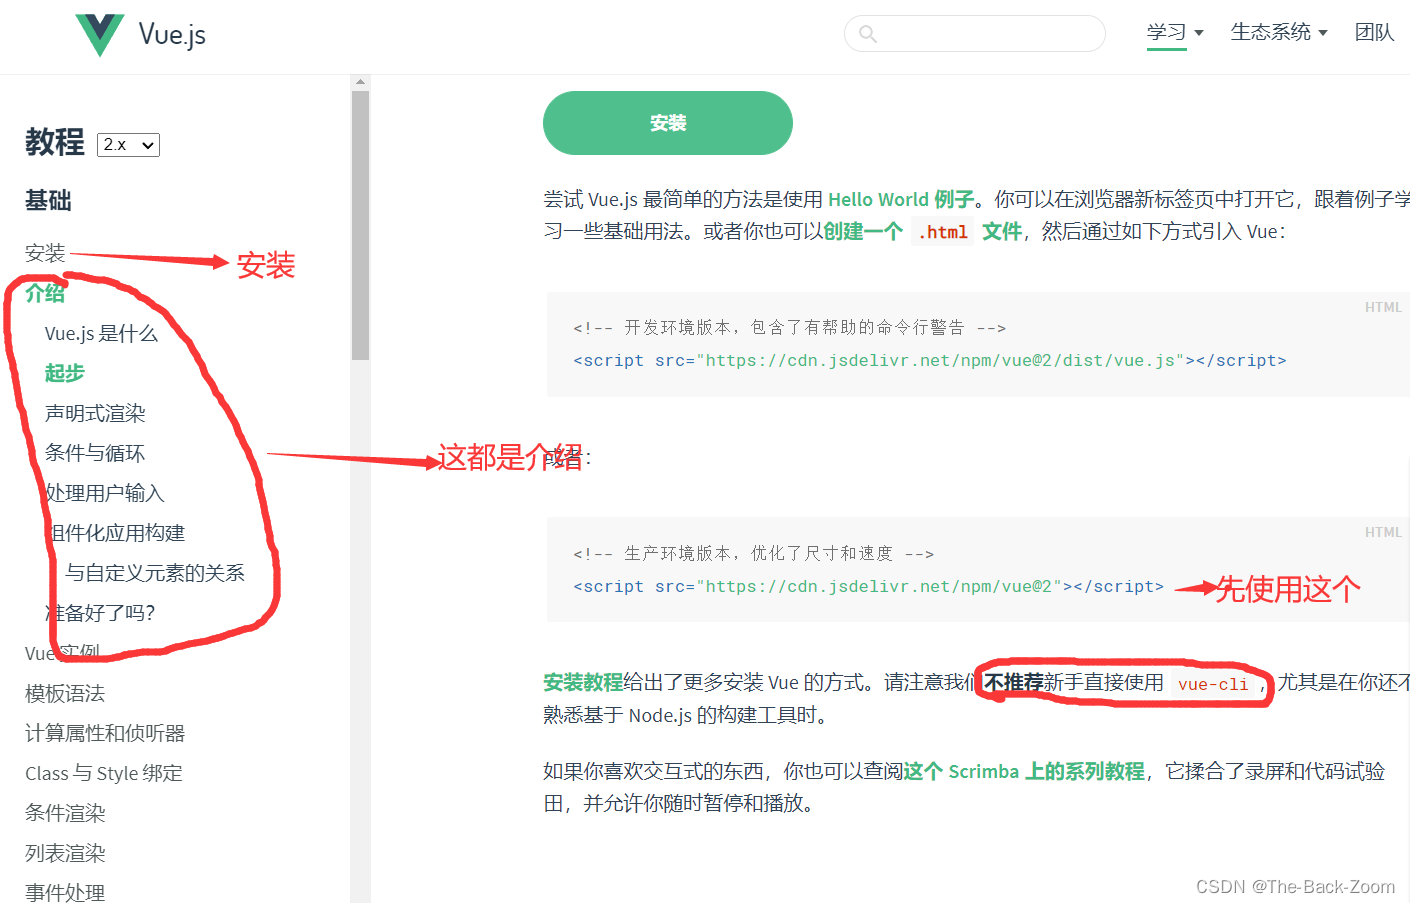
Task: Open the 2.x version selector
Action: click(128, 145)
